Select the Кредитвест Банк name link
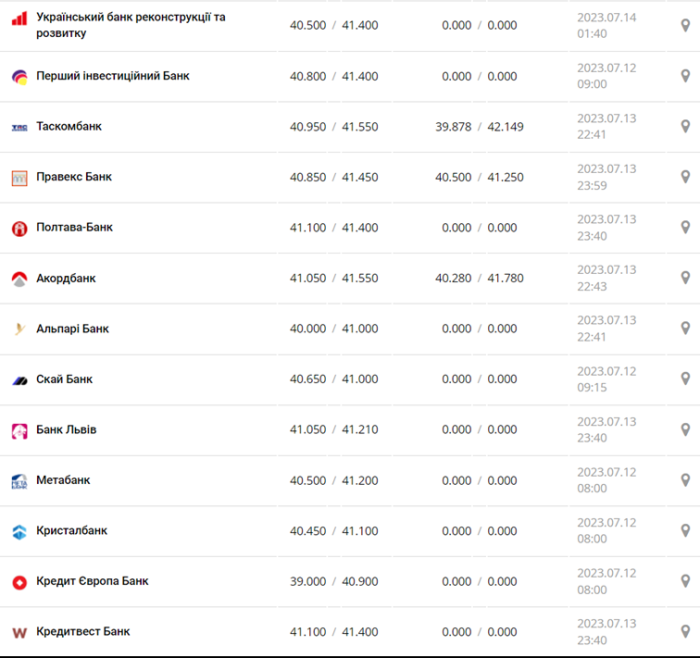The height and width of the screenshot is (658, 700). pos(83,631)
